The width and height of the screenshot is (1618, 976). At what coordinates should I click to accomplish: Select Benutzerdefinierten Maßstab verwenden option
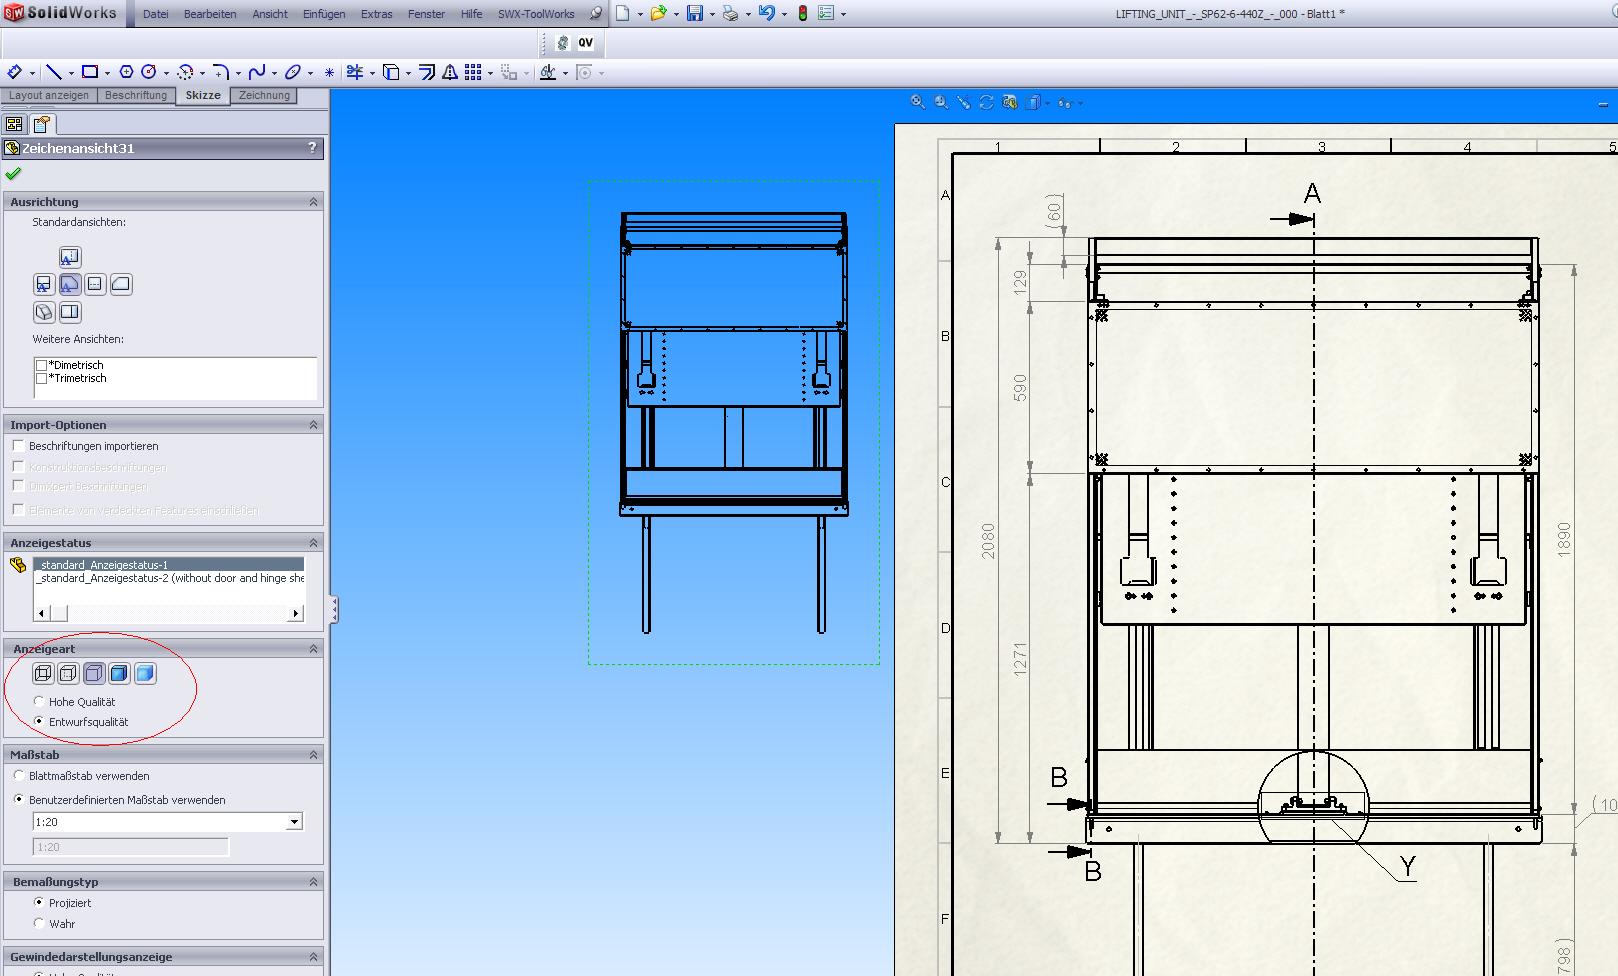tap(19, 799)
